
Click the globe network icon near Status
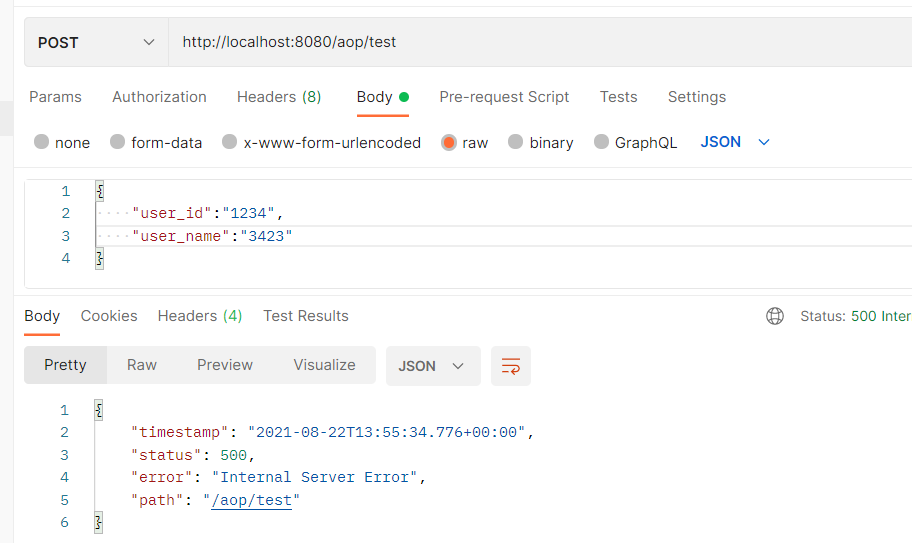[x=775, y=316]
